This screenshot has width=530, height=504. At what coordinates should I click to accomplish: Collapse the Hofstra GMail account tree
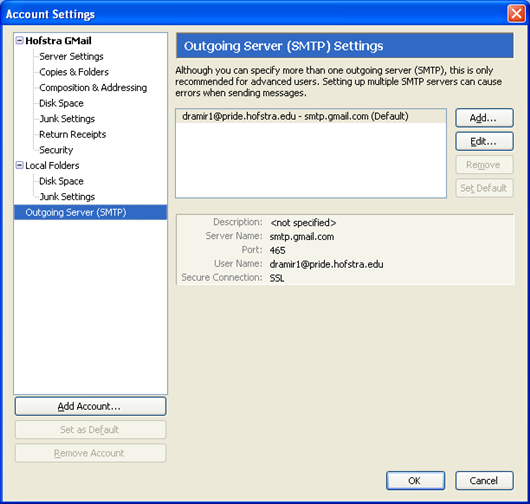tap(20, 41)
